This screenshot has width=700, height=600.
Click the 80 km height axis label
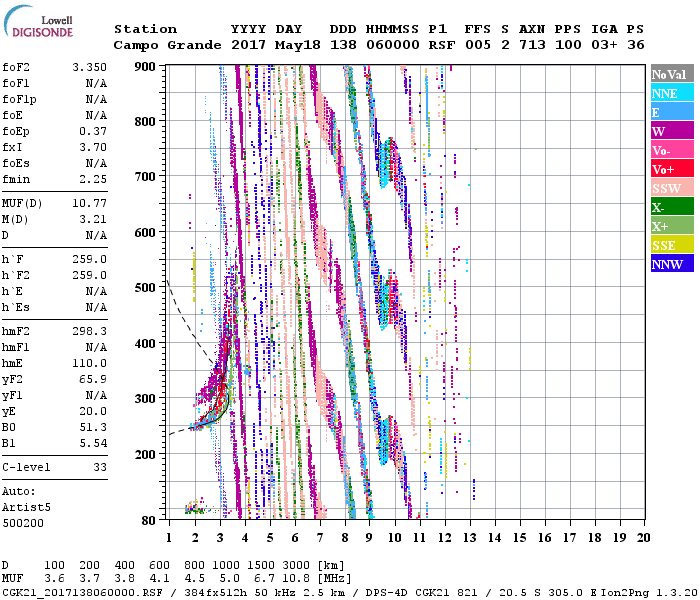point(148,520)
